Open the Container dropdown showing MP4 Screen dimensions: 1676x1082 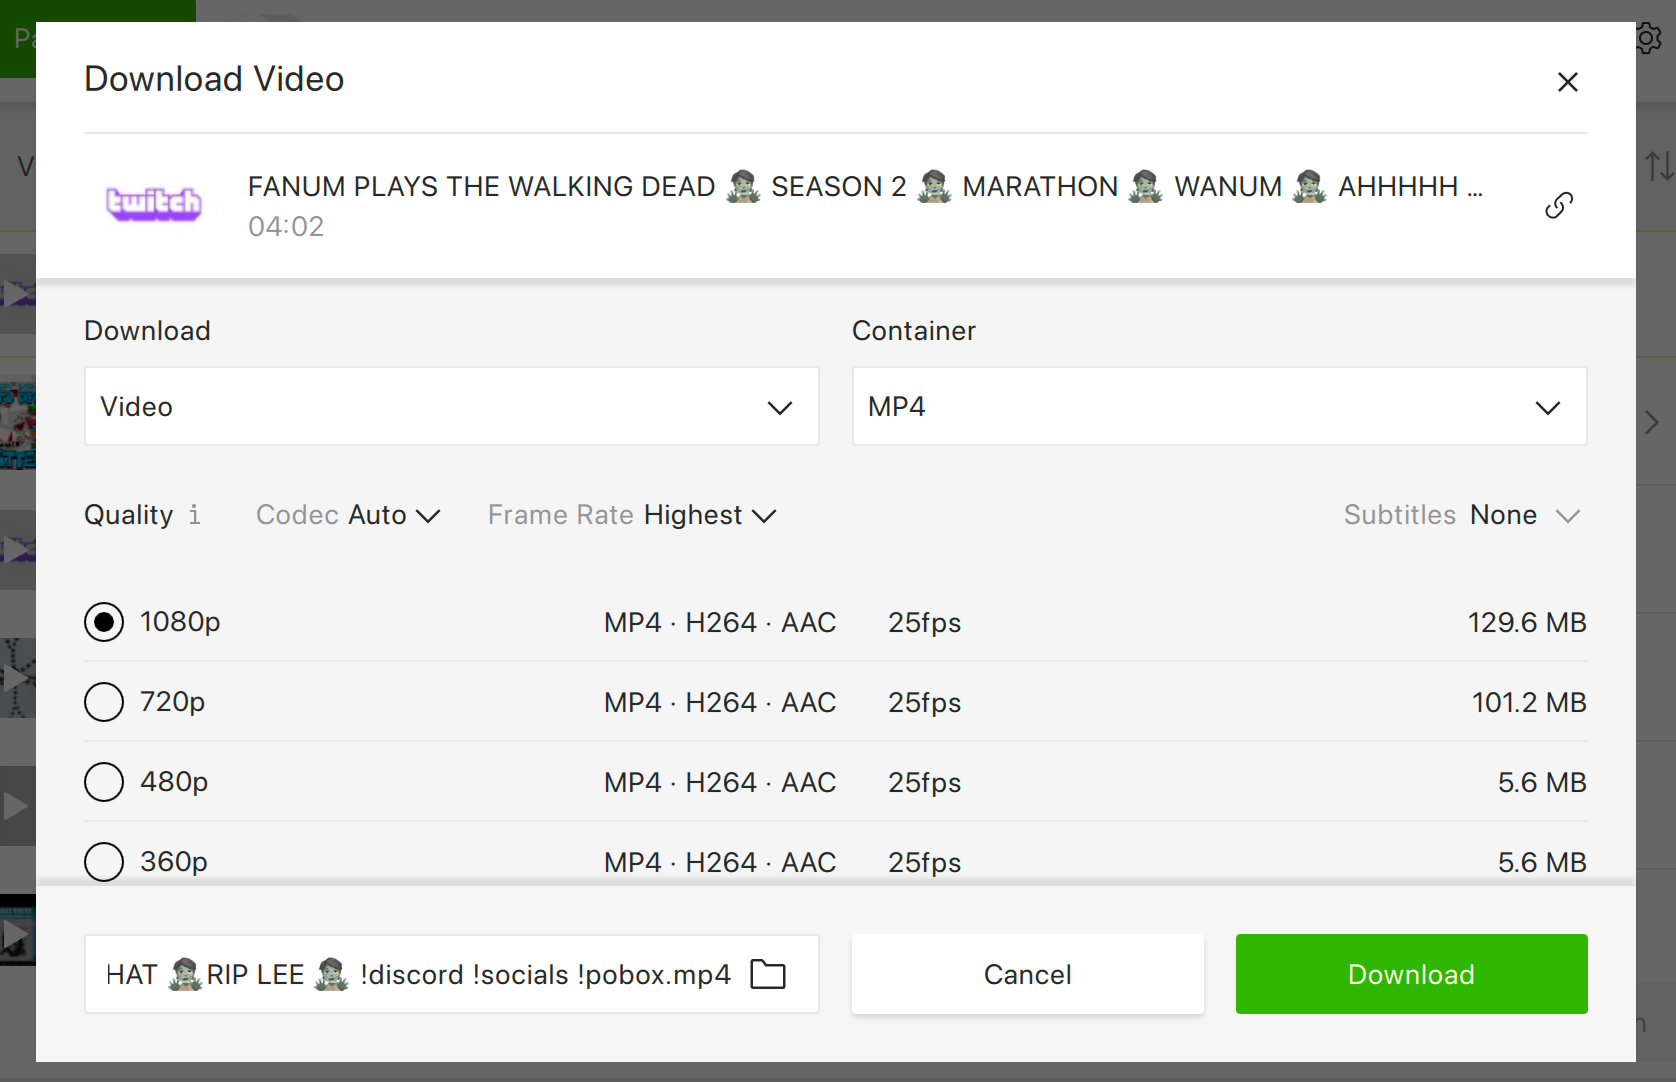click(1219, 406)
